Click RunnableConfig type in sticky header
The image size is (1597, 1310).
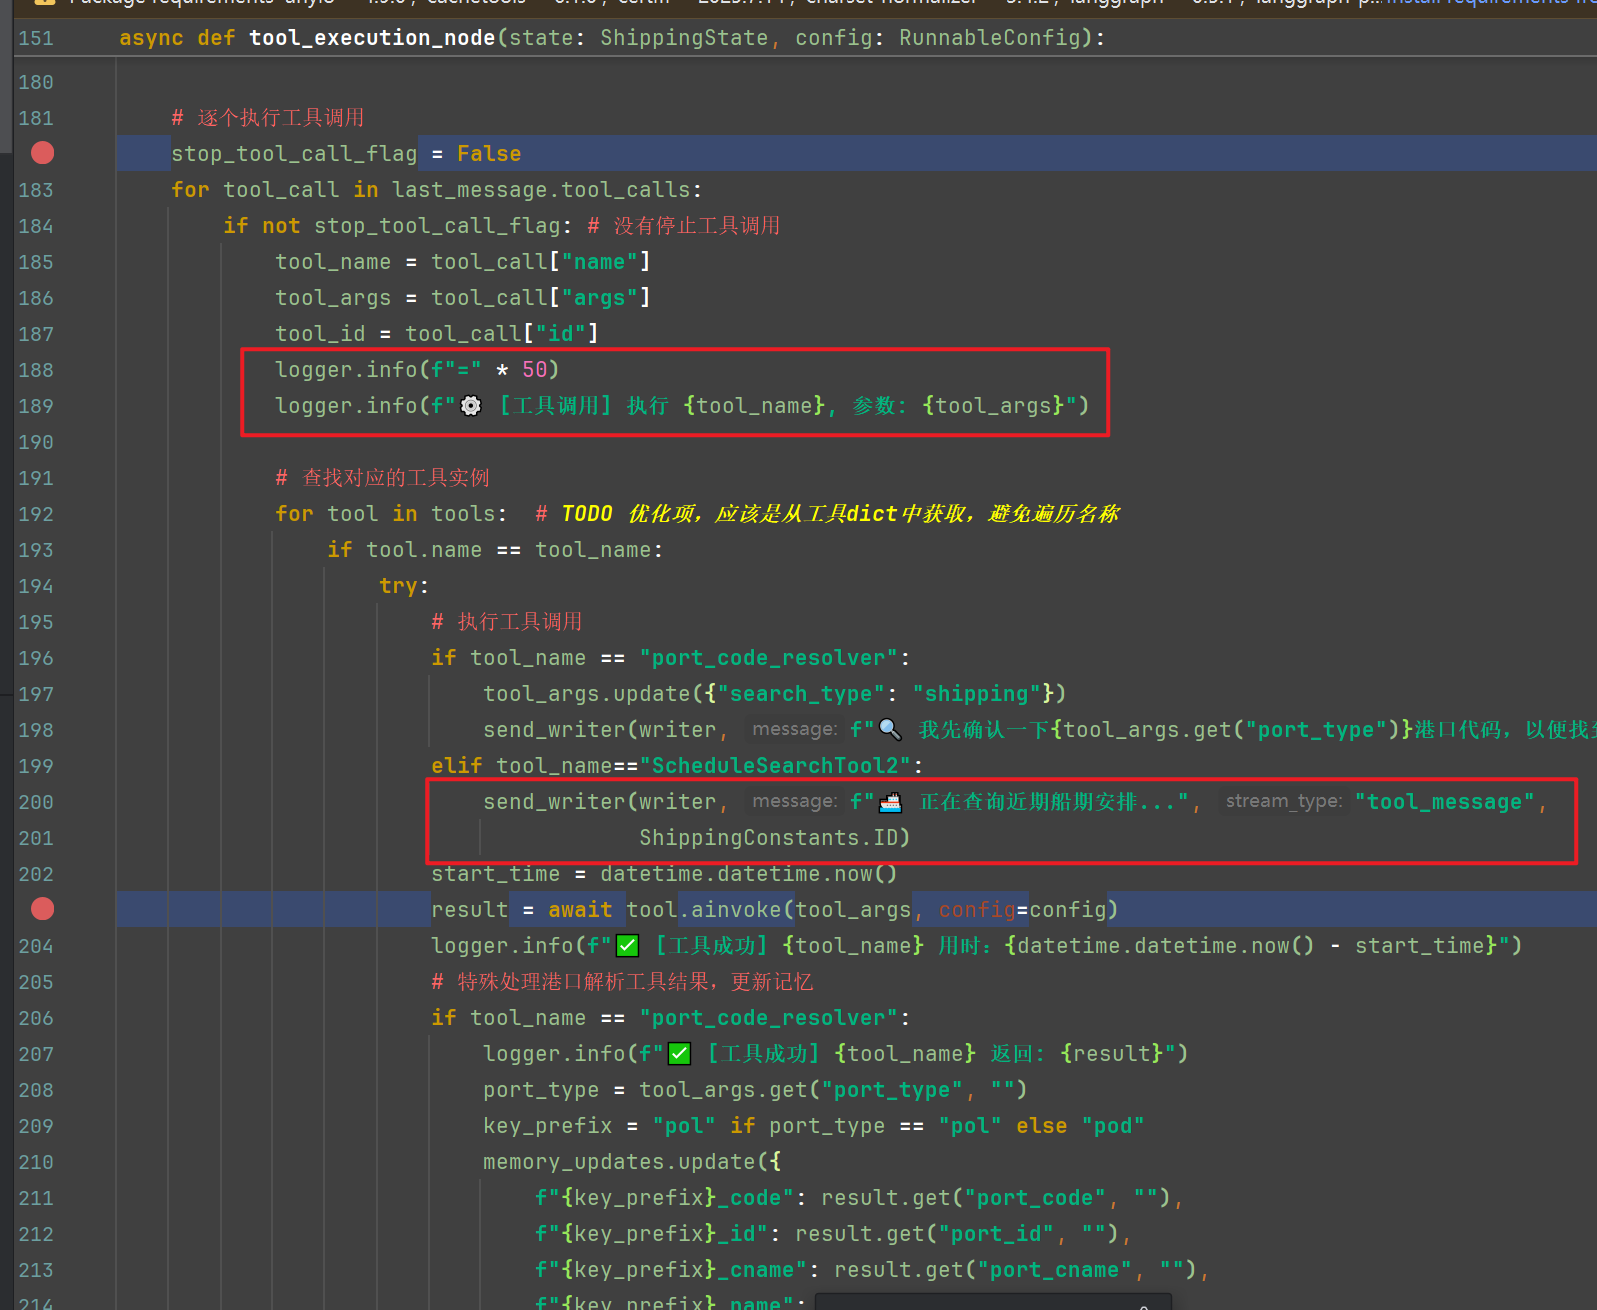[990, 38]
